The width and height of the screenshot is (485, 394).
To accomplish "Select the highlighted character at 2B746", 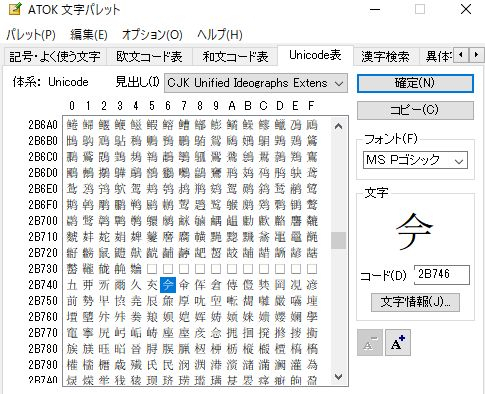I will click(x=168, y=285).
